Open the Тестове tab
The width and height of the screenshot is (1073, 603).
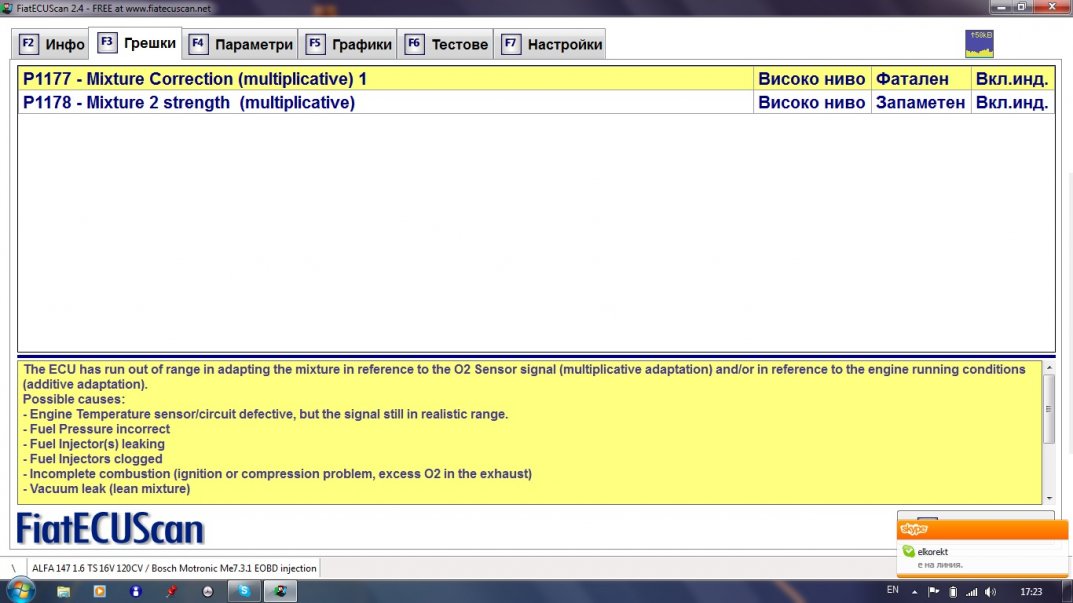(447, 44)
